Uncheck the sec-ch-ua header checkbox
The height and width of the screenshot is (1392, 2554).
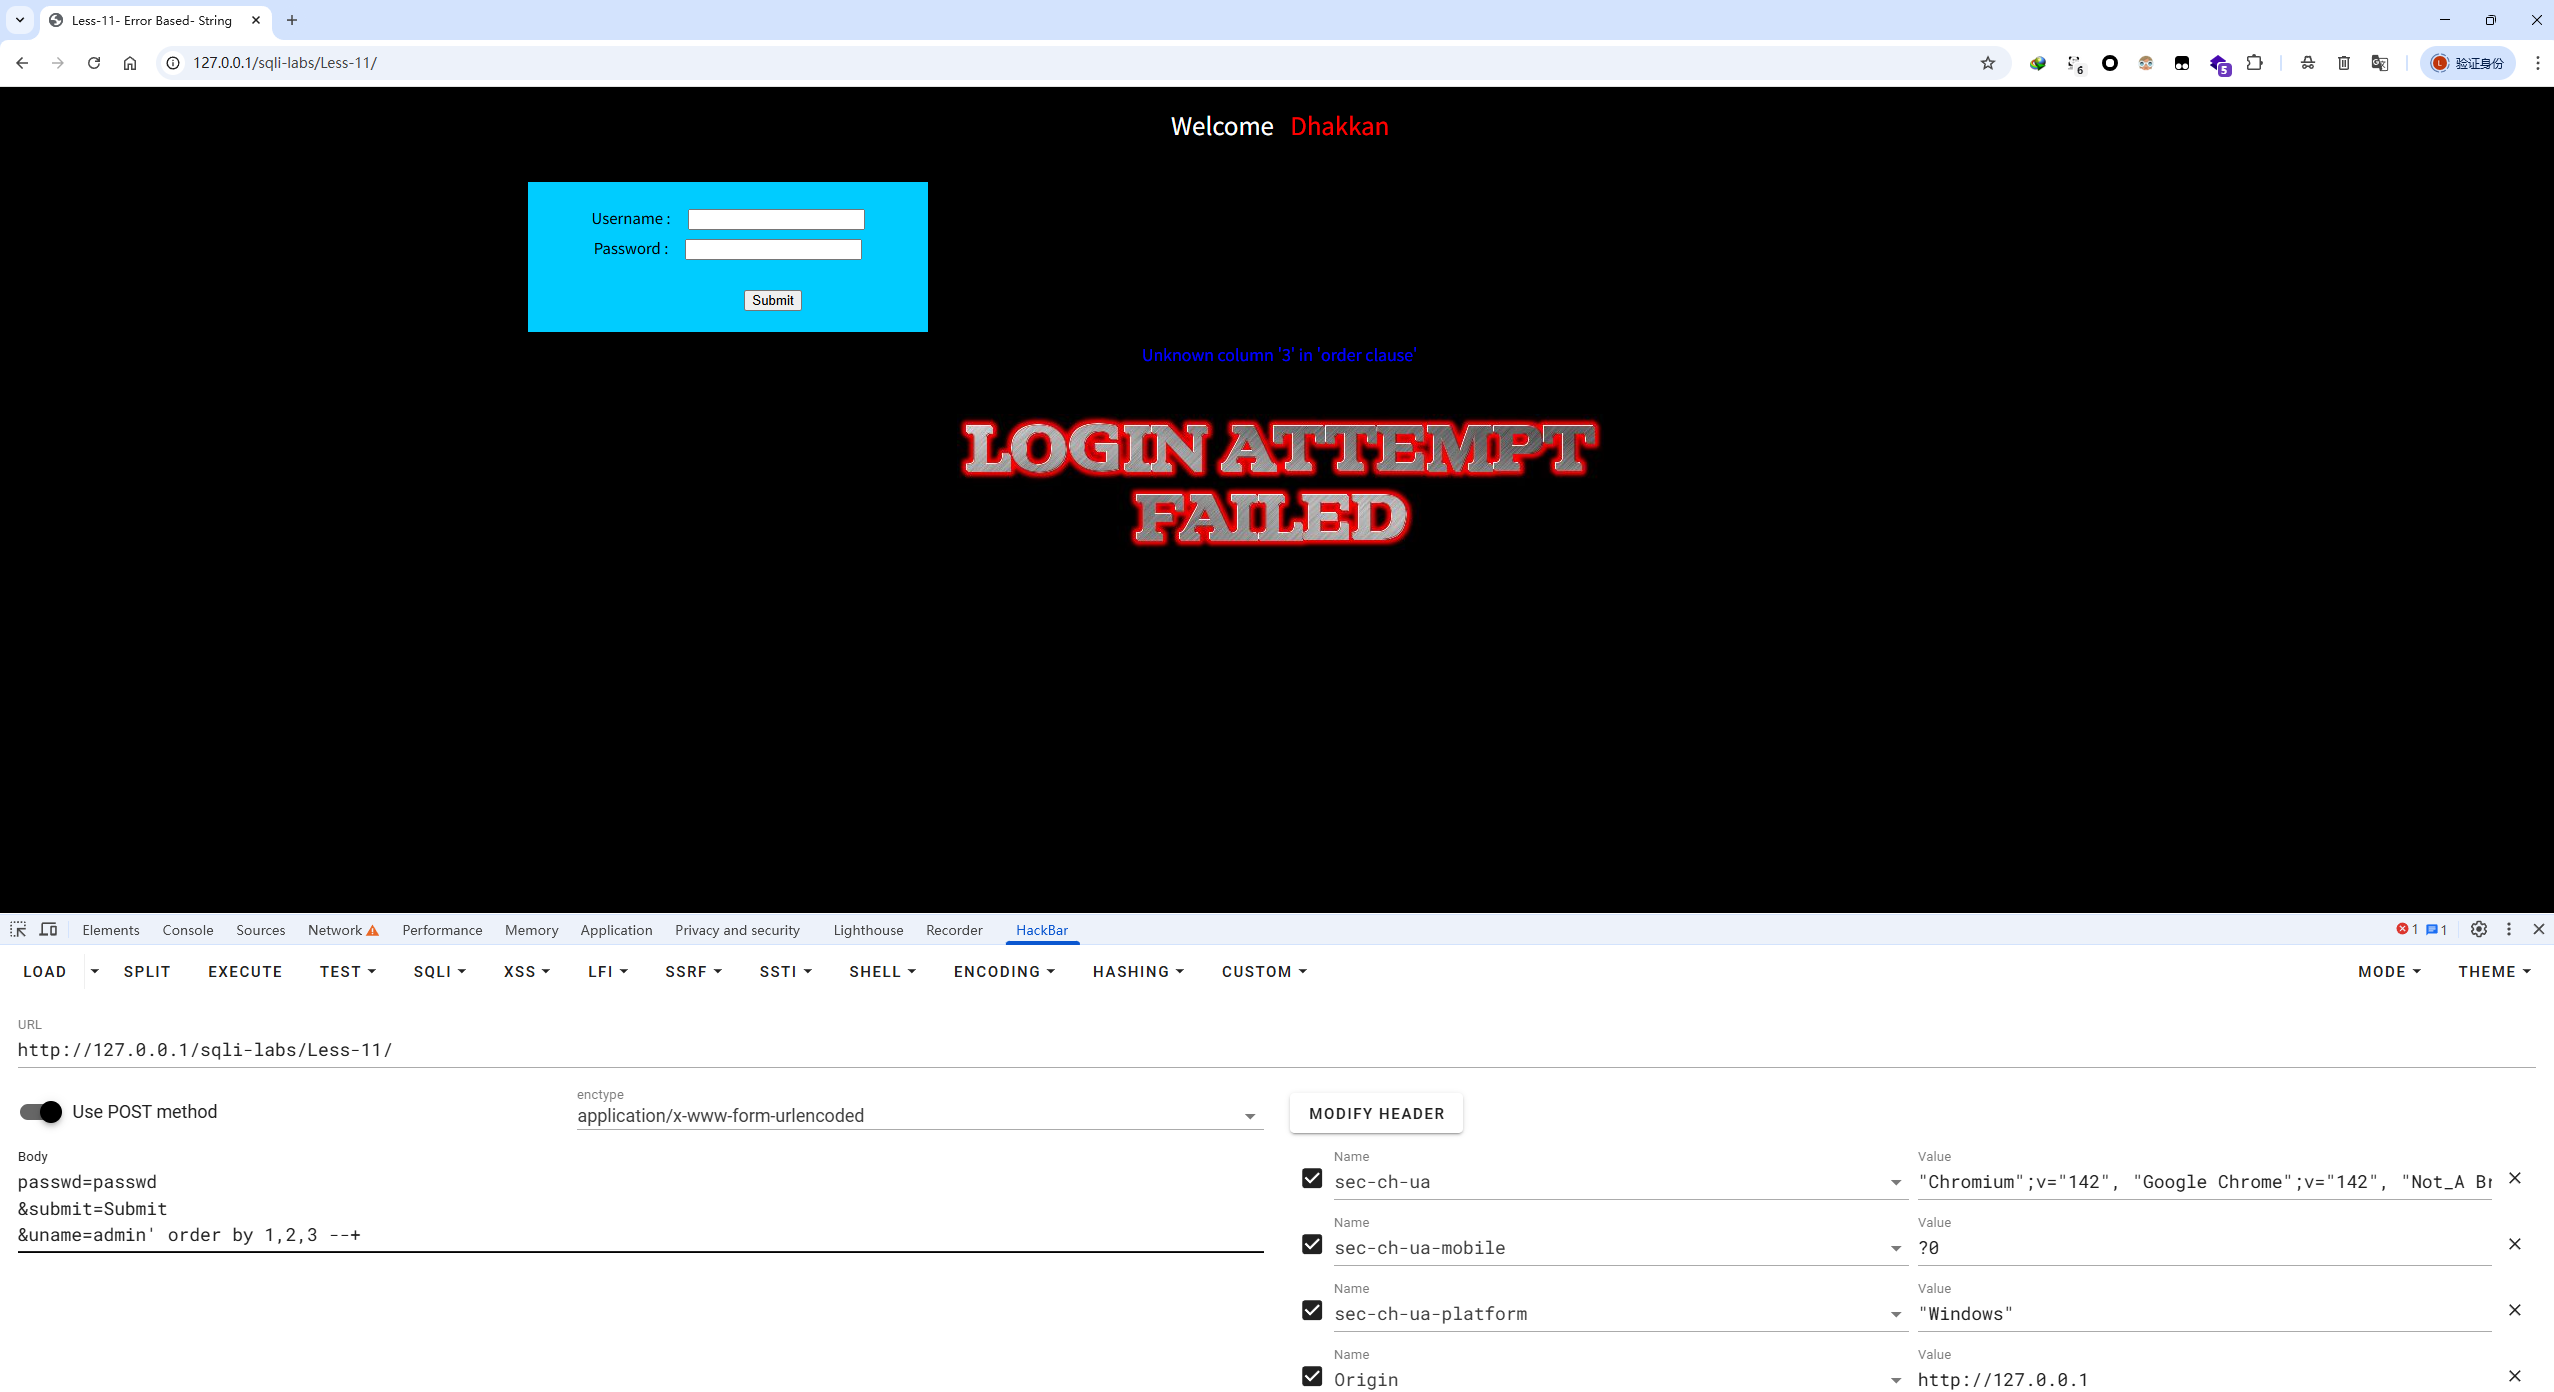pyautogui.click(x=1312, y=1178)
